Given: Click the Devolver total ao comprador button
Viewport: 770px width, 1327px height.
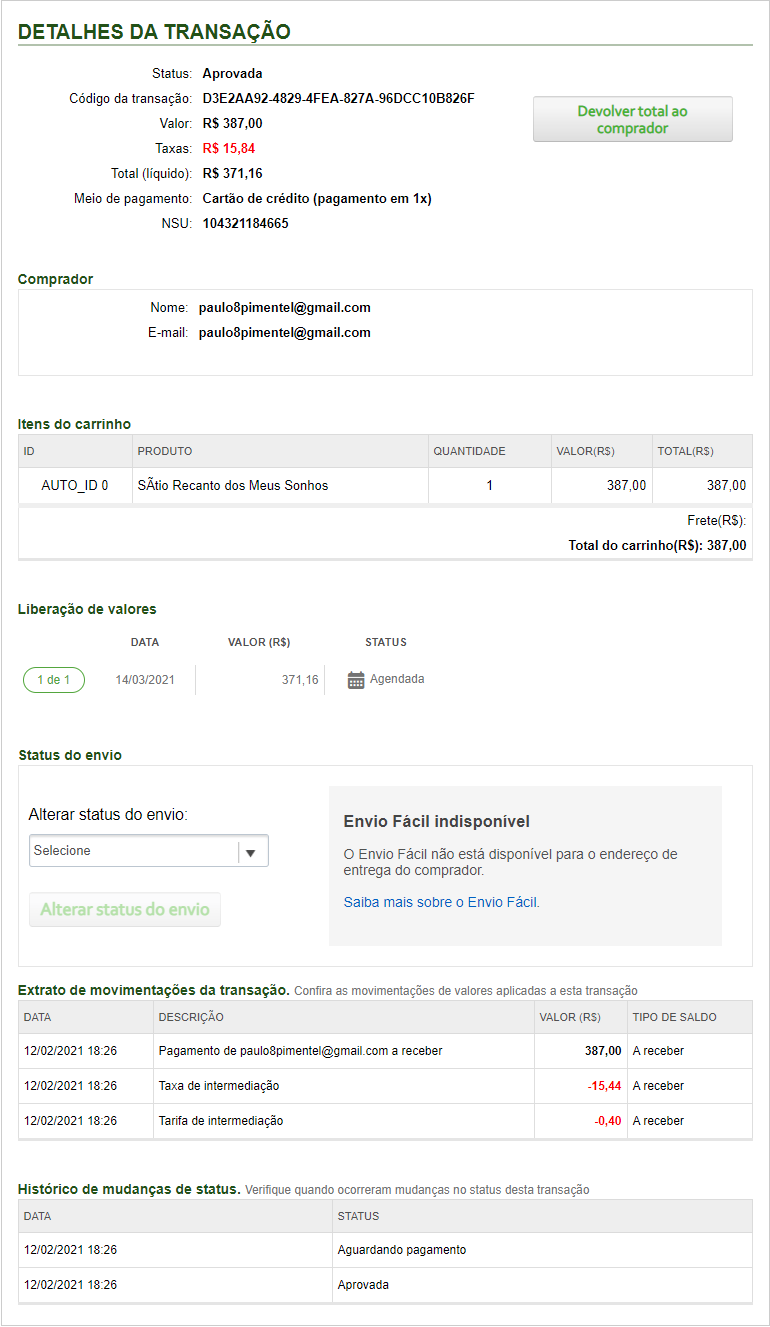Looking at the screenshot, I should coord(632,120).
